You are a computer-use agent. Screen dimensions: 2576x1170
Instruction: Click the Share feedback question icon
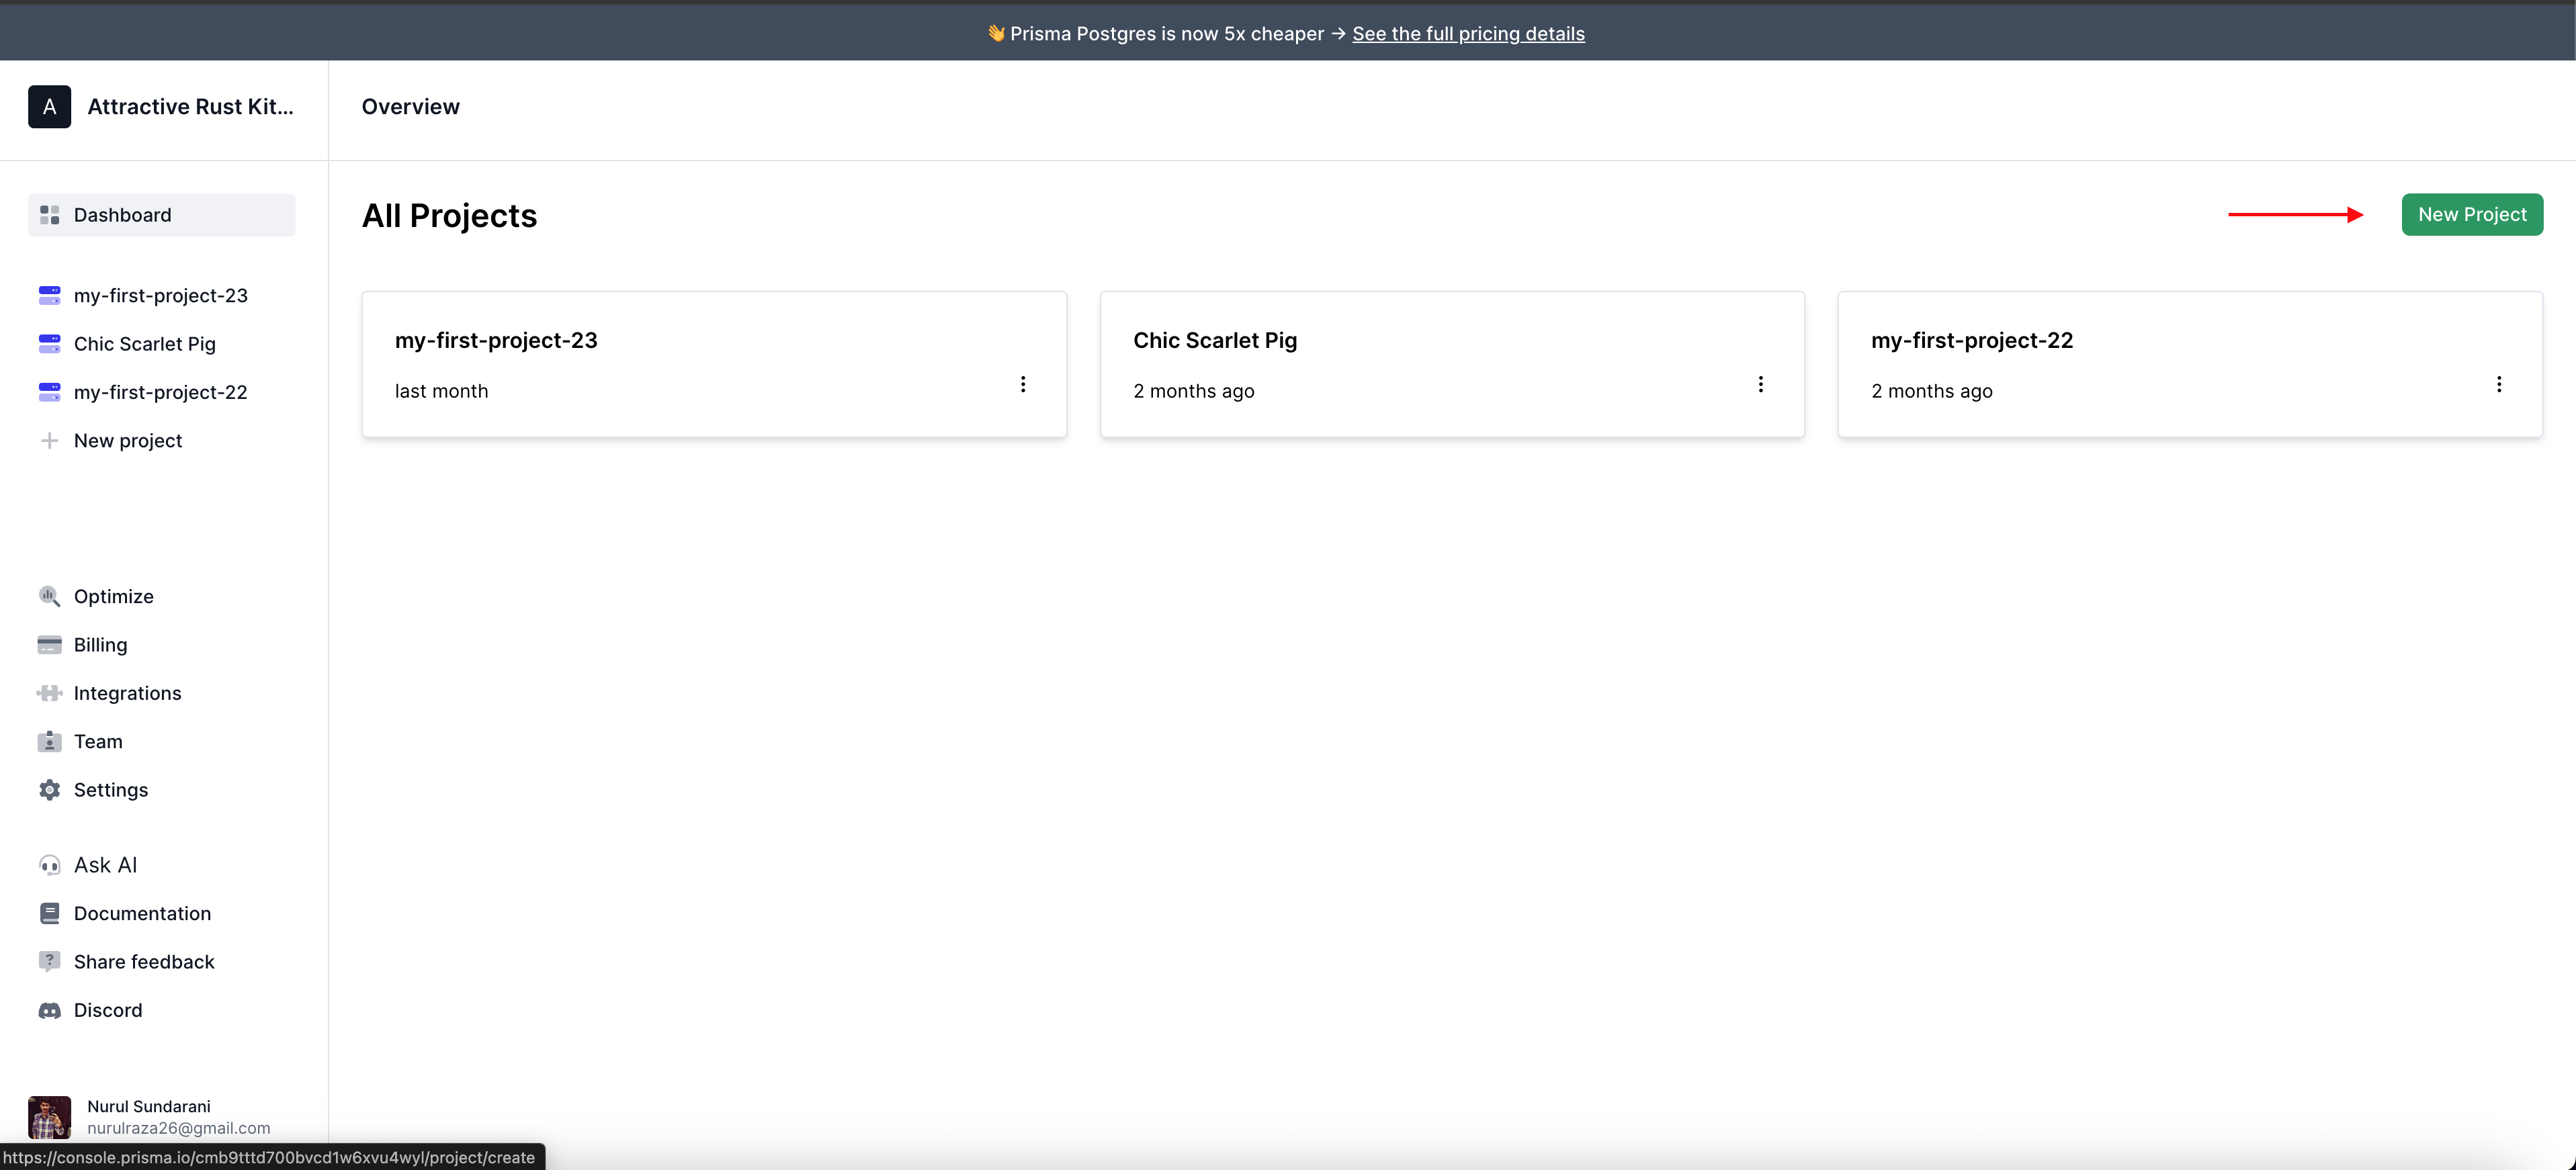pyautogui.click(x=49, y=961)
